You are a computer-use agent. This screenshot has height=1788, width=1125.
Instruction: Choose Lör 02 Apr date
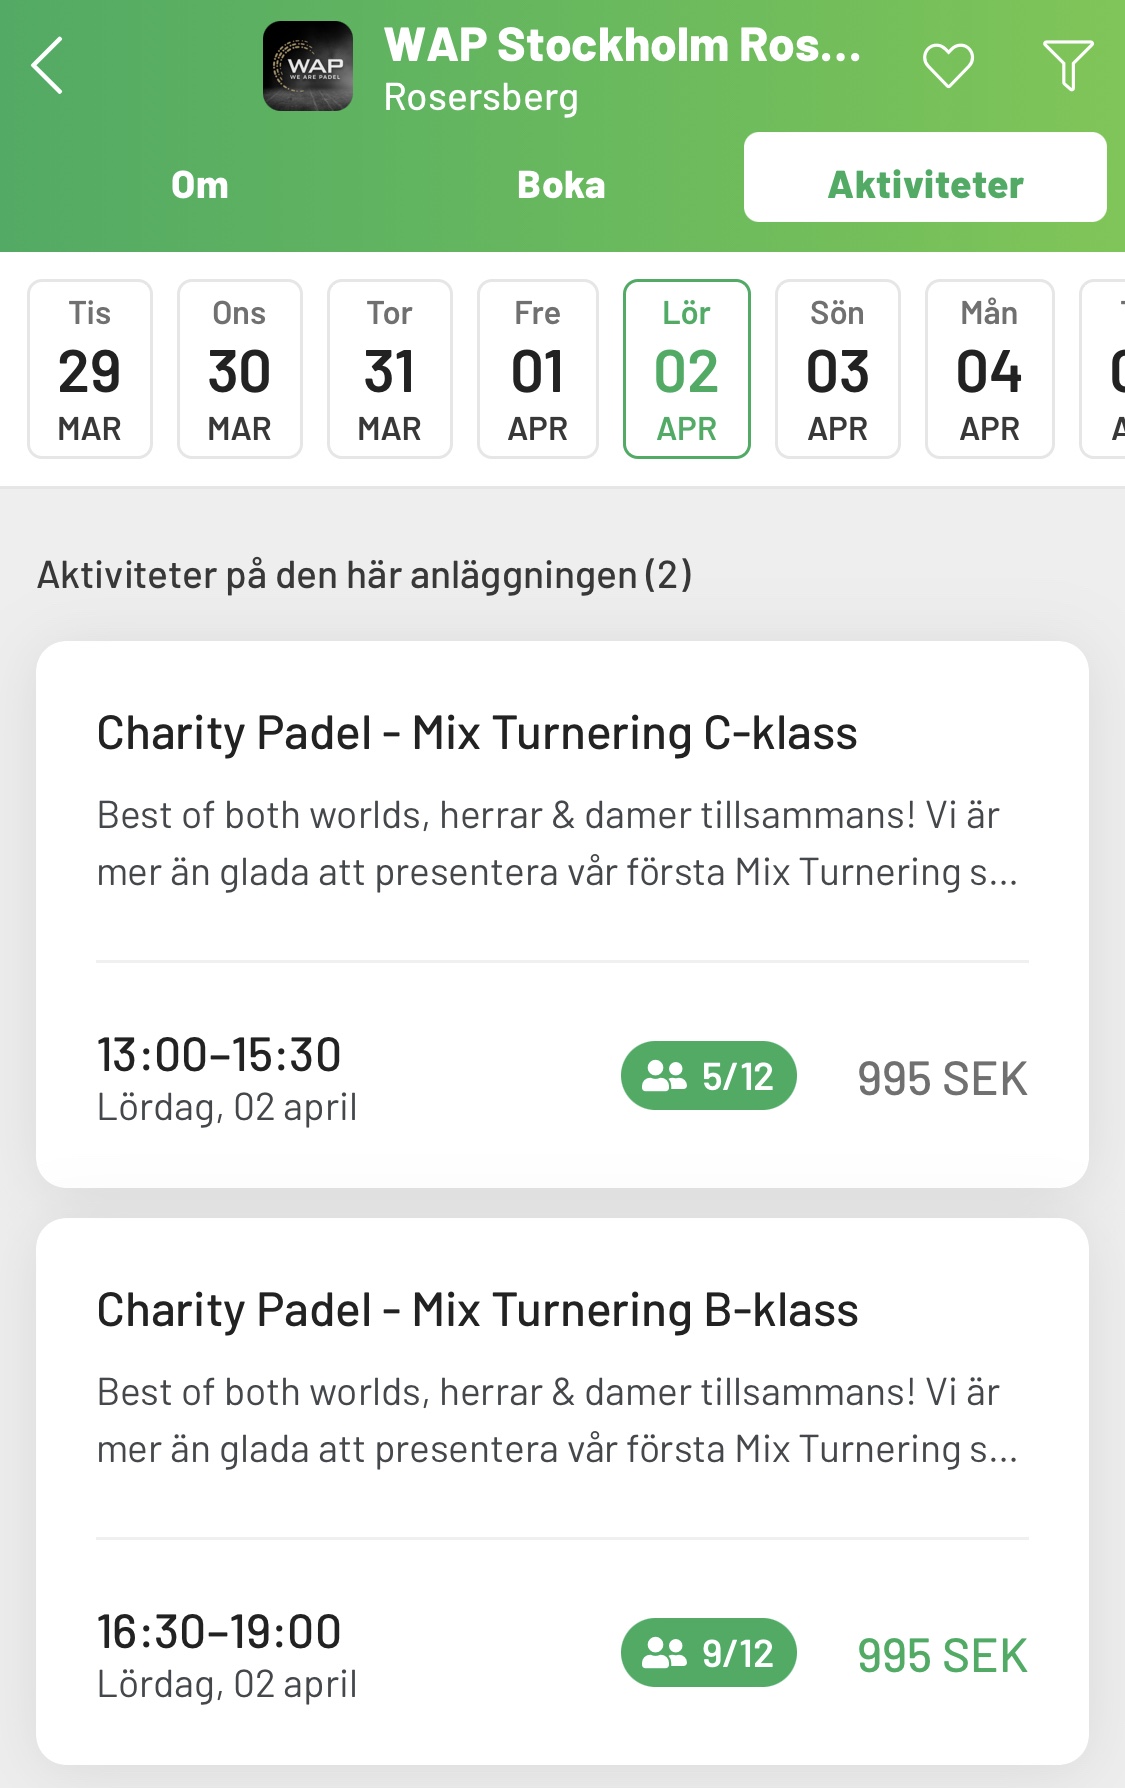[687, 369]
